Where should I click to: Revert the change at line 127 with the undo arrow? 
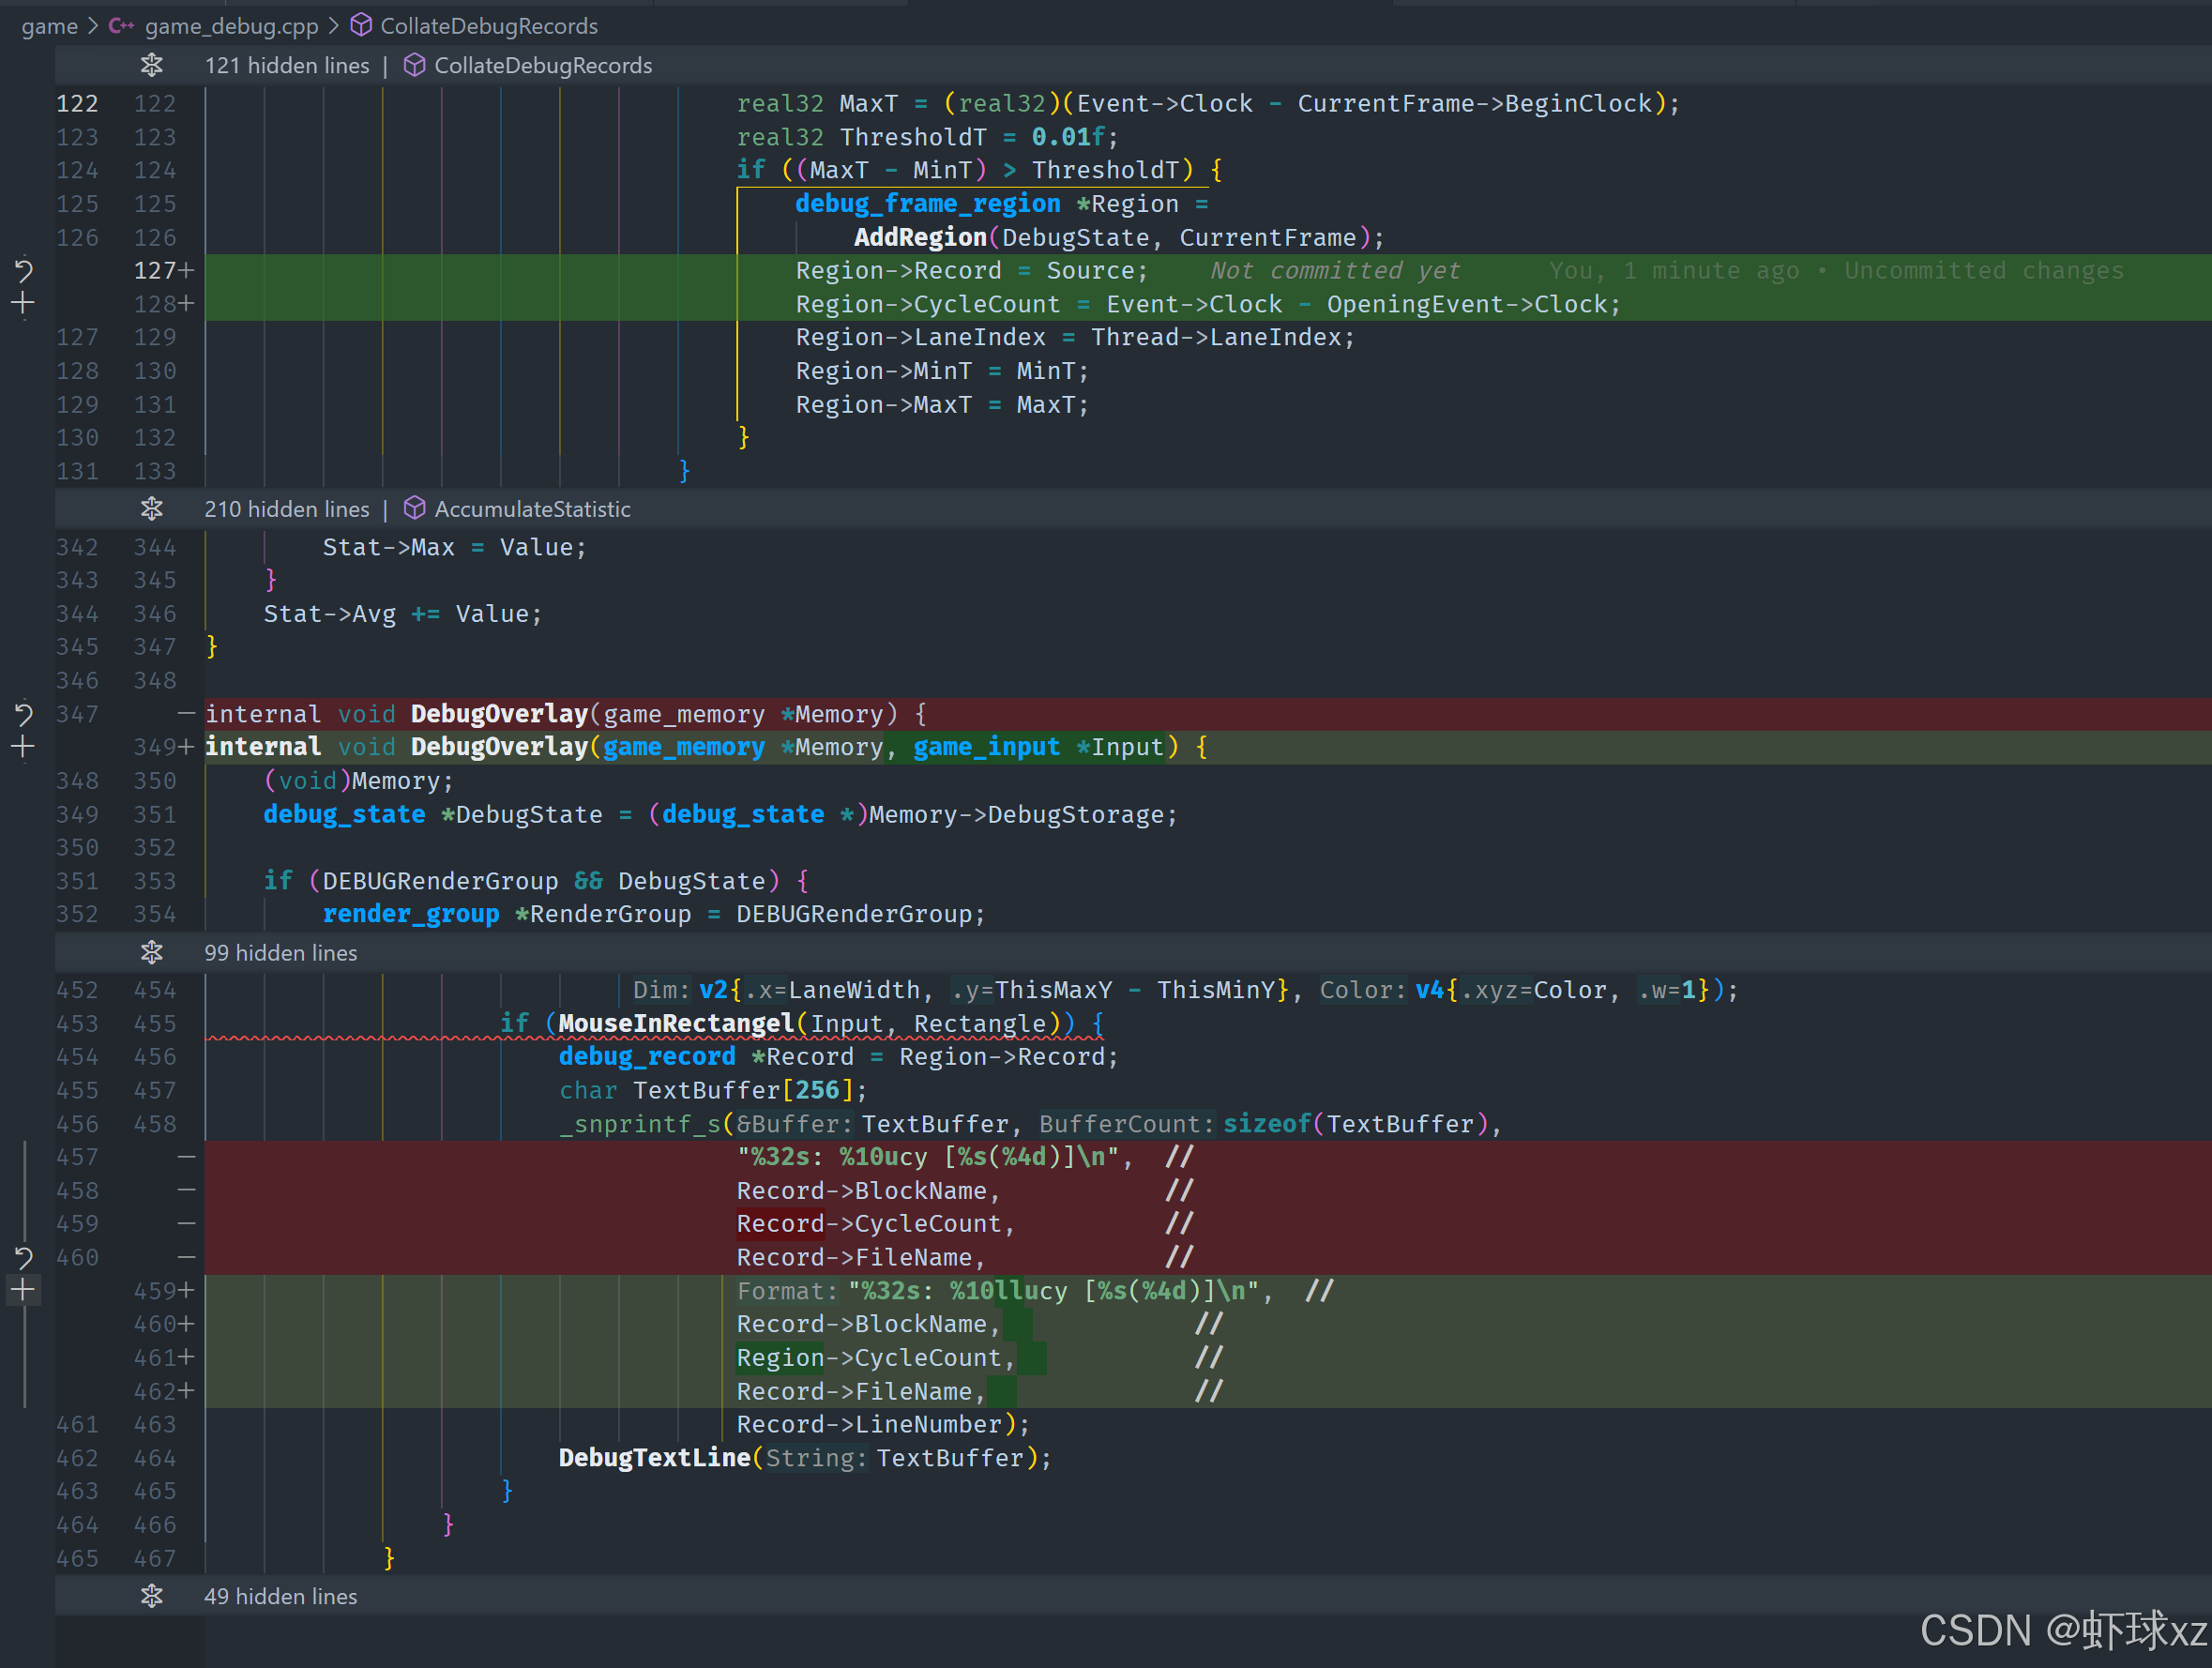(x=23, y=270)
